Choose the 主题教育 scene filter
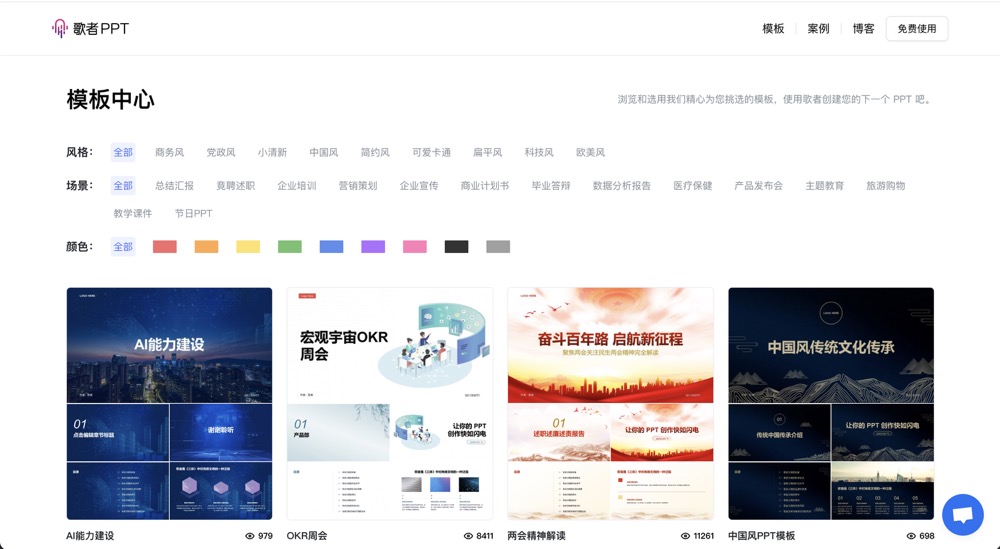The image size is (1000, 549). (825, 186)
